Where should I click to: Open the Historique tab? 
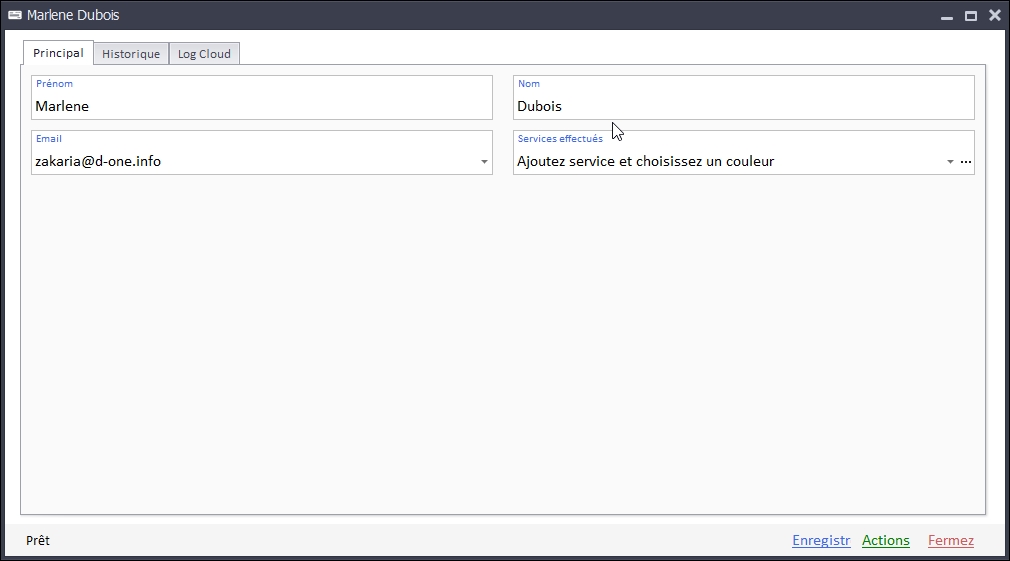click(x=131, y=54)
